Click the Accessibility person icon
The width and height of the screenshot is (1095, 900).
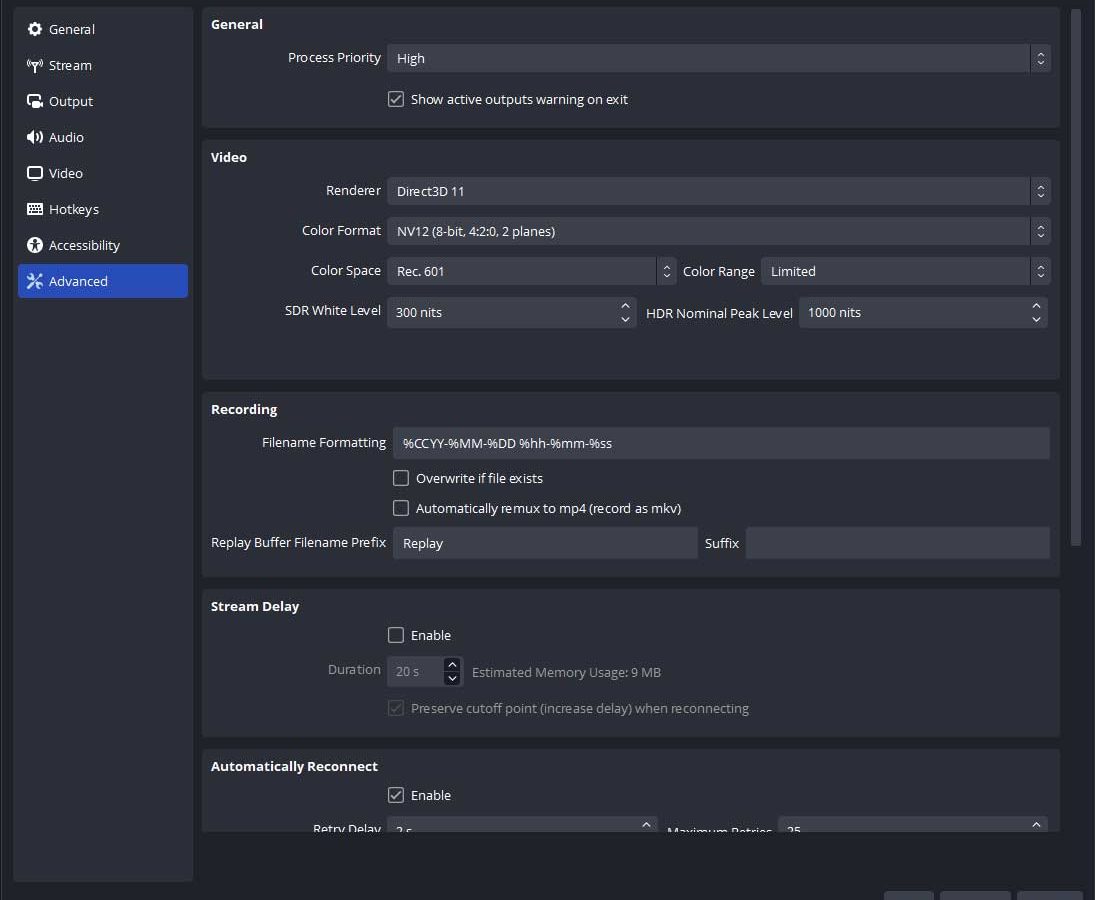pos(35,246)
